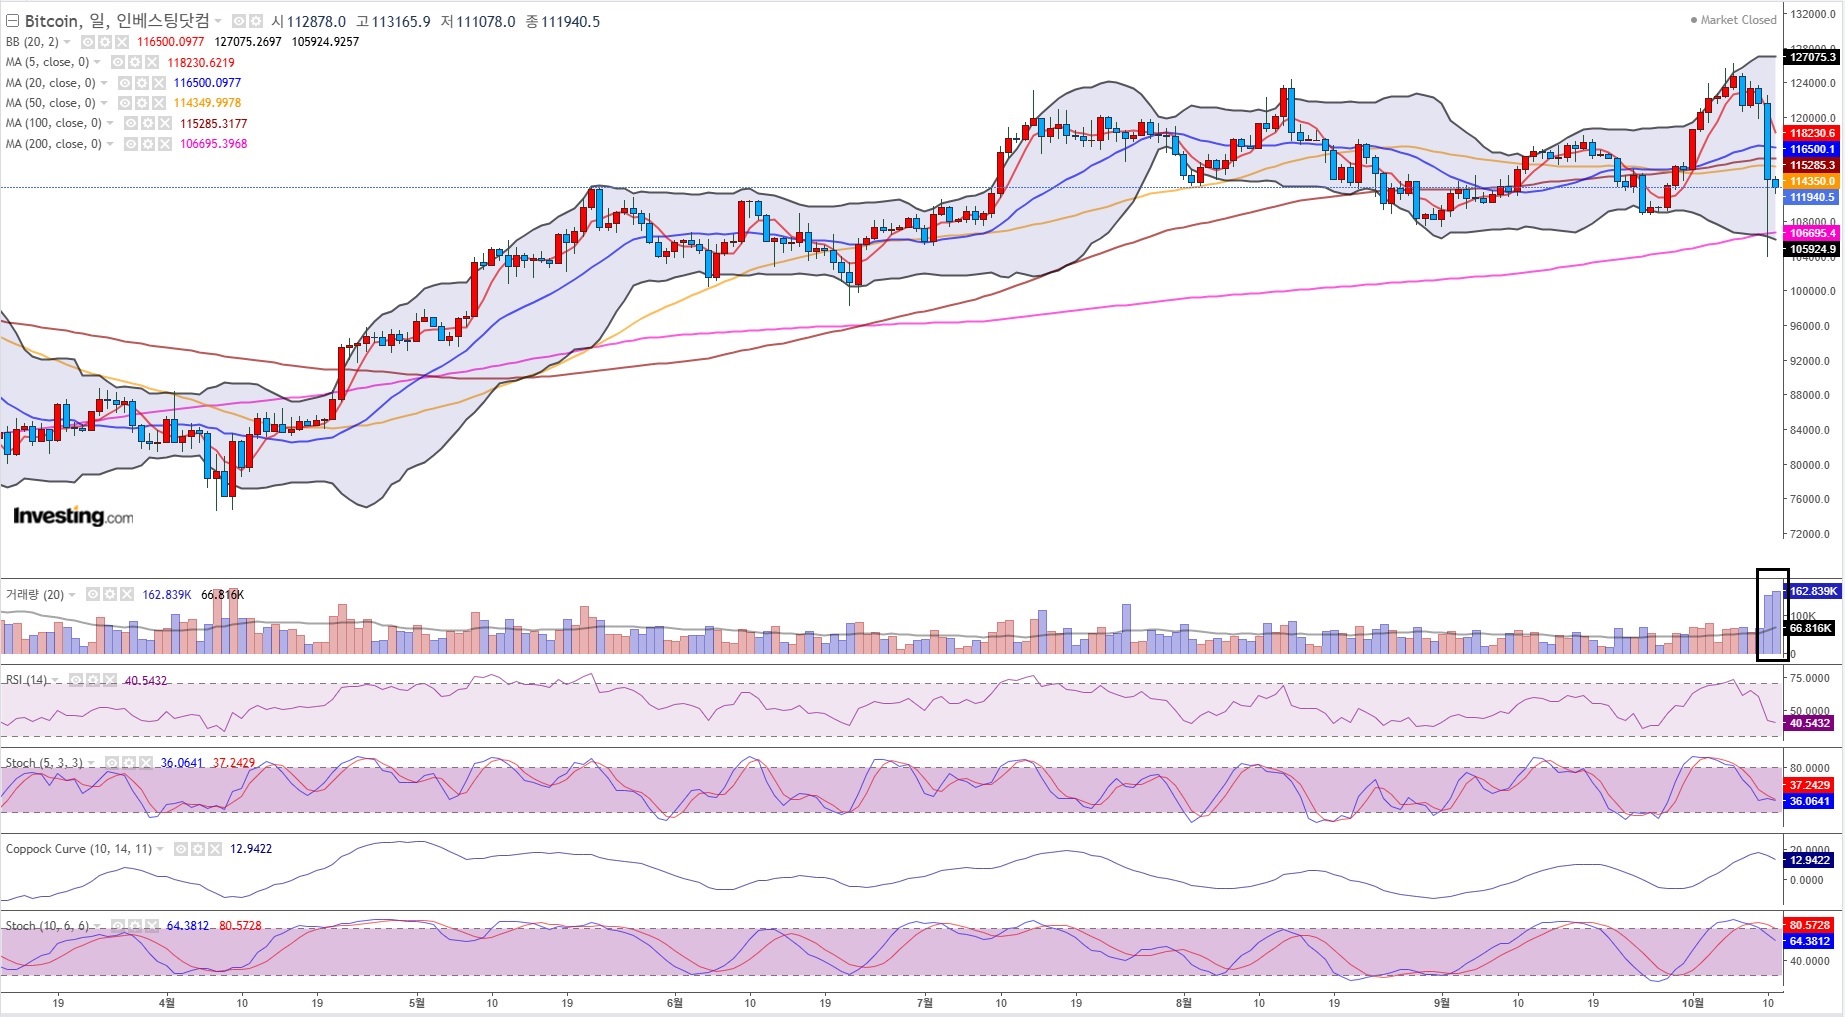Image resolution: width=1845 pixels, height=1017 pixels.
Task: Open MA (20, close, 0) settings gear
Action: coord(142,83)
